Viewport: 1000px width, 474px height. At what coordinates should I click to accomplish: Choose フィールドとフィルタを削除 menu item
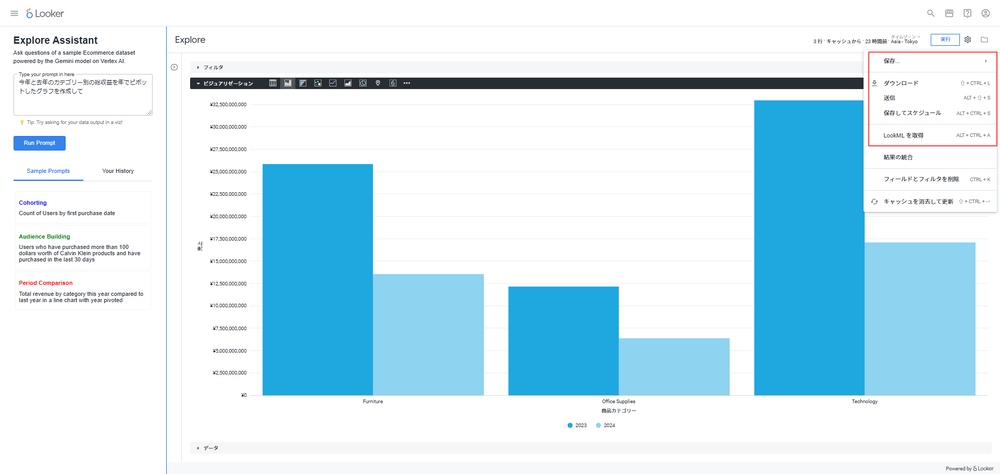coord(930,179)
